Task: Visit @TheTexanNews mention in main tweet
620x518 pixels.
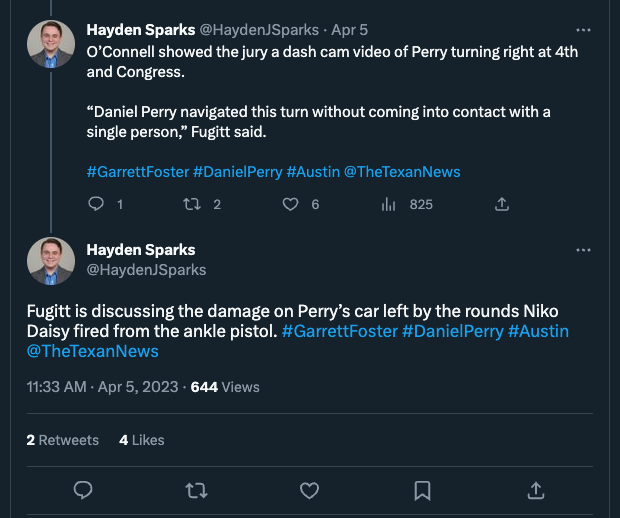Action: click(93, 352)
